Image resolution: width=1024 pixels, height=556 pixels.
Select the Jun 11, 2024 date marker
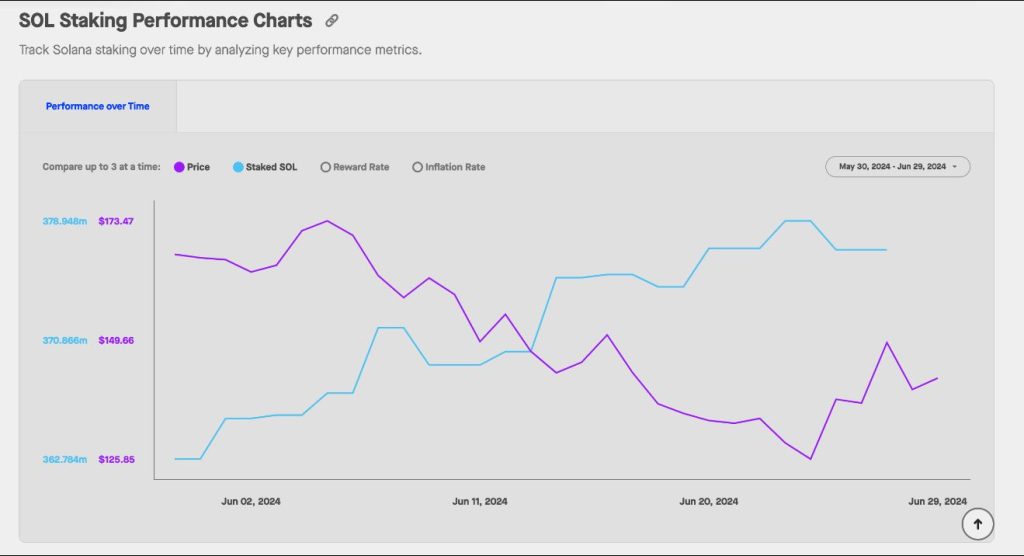click(x=480, y=501)
